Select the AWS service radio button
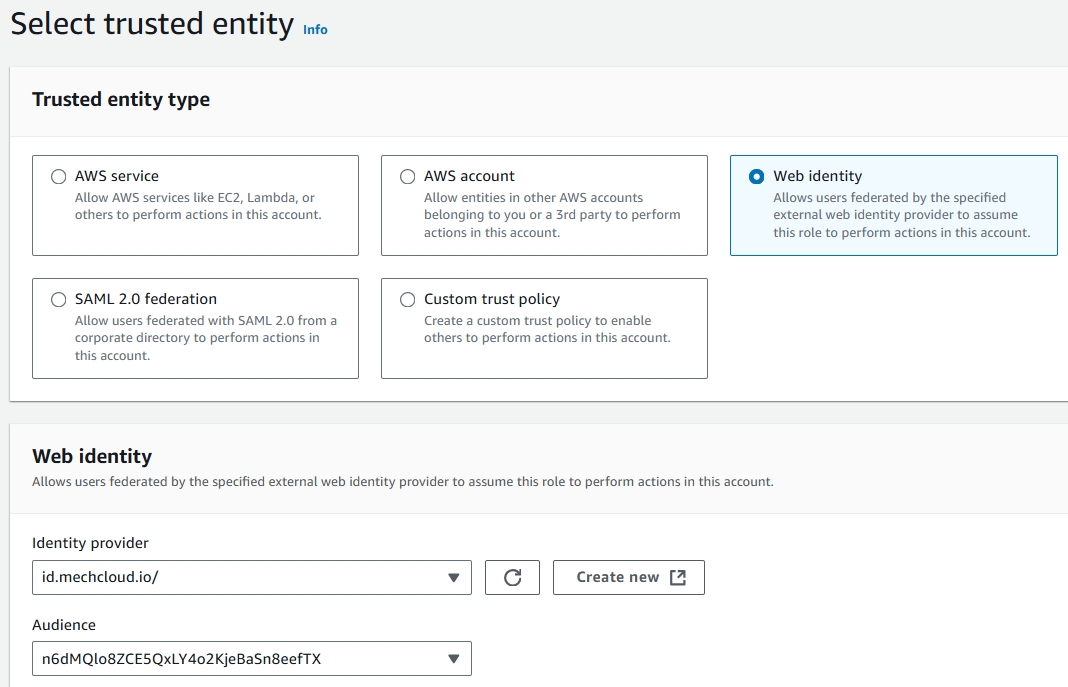 click(x=59, y=177)
